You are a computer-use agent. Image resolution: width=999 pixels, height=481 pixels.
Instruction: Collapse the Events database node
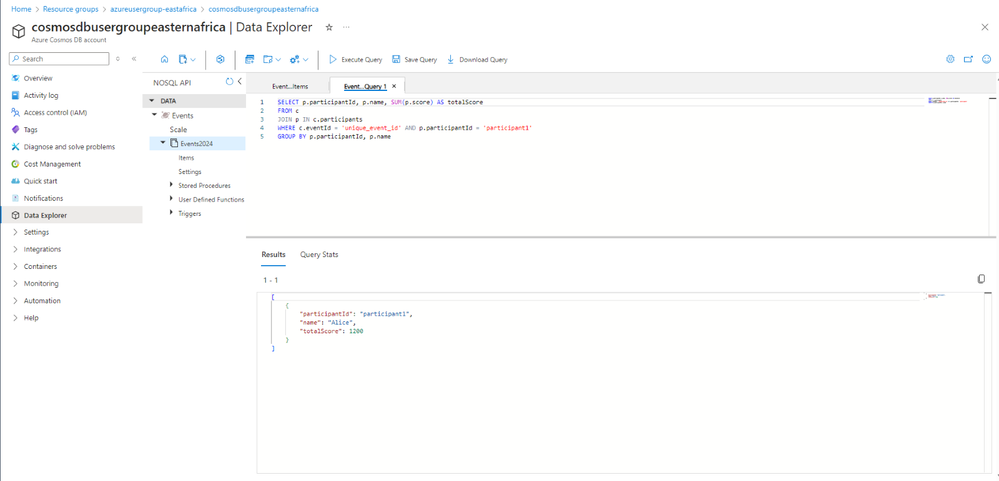tap(154, 115)
